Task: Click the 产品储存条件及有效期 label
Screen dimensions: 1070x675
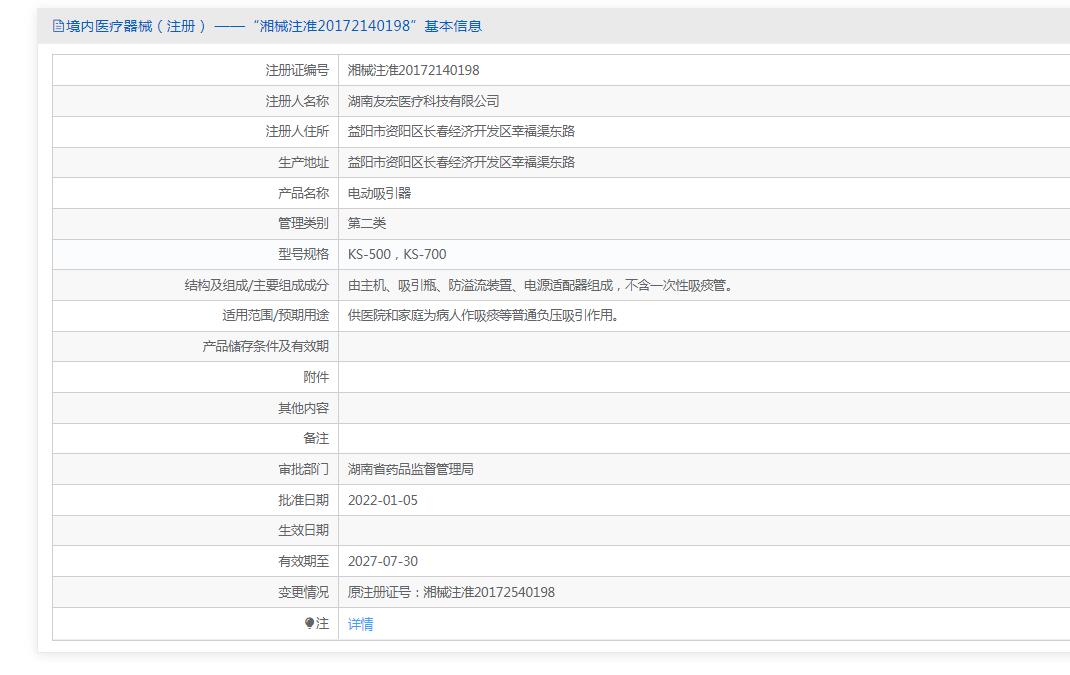Action: [x=265, y=346]
